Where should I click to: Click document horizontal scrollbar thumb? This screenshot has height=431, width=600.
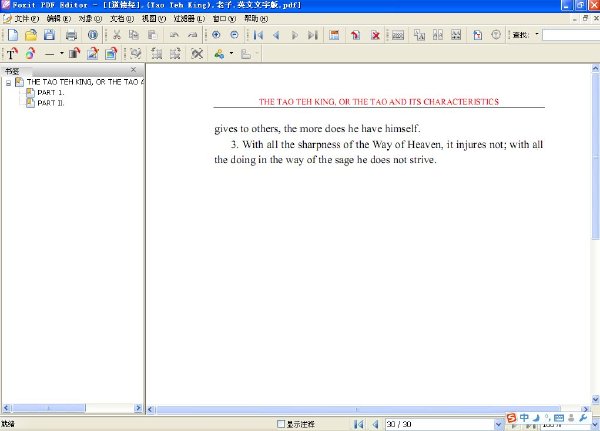(x=358, y=410)
